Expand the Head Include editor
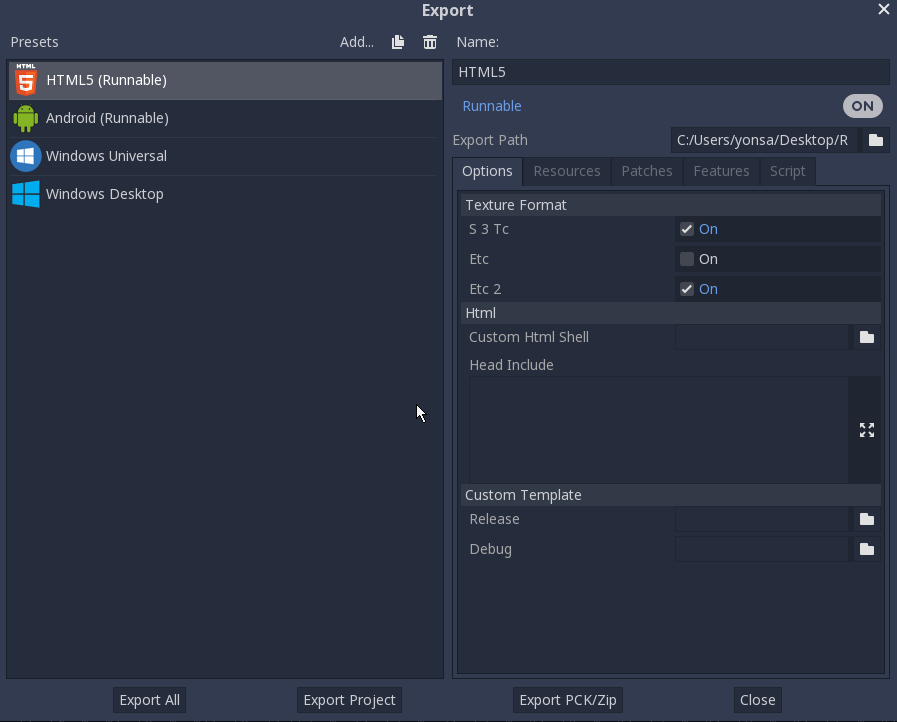This screenshot has height=722, width=897. 866,429
